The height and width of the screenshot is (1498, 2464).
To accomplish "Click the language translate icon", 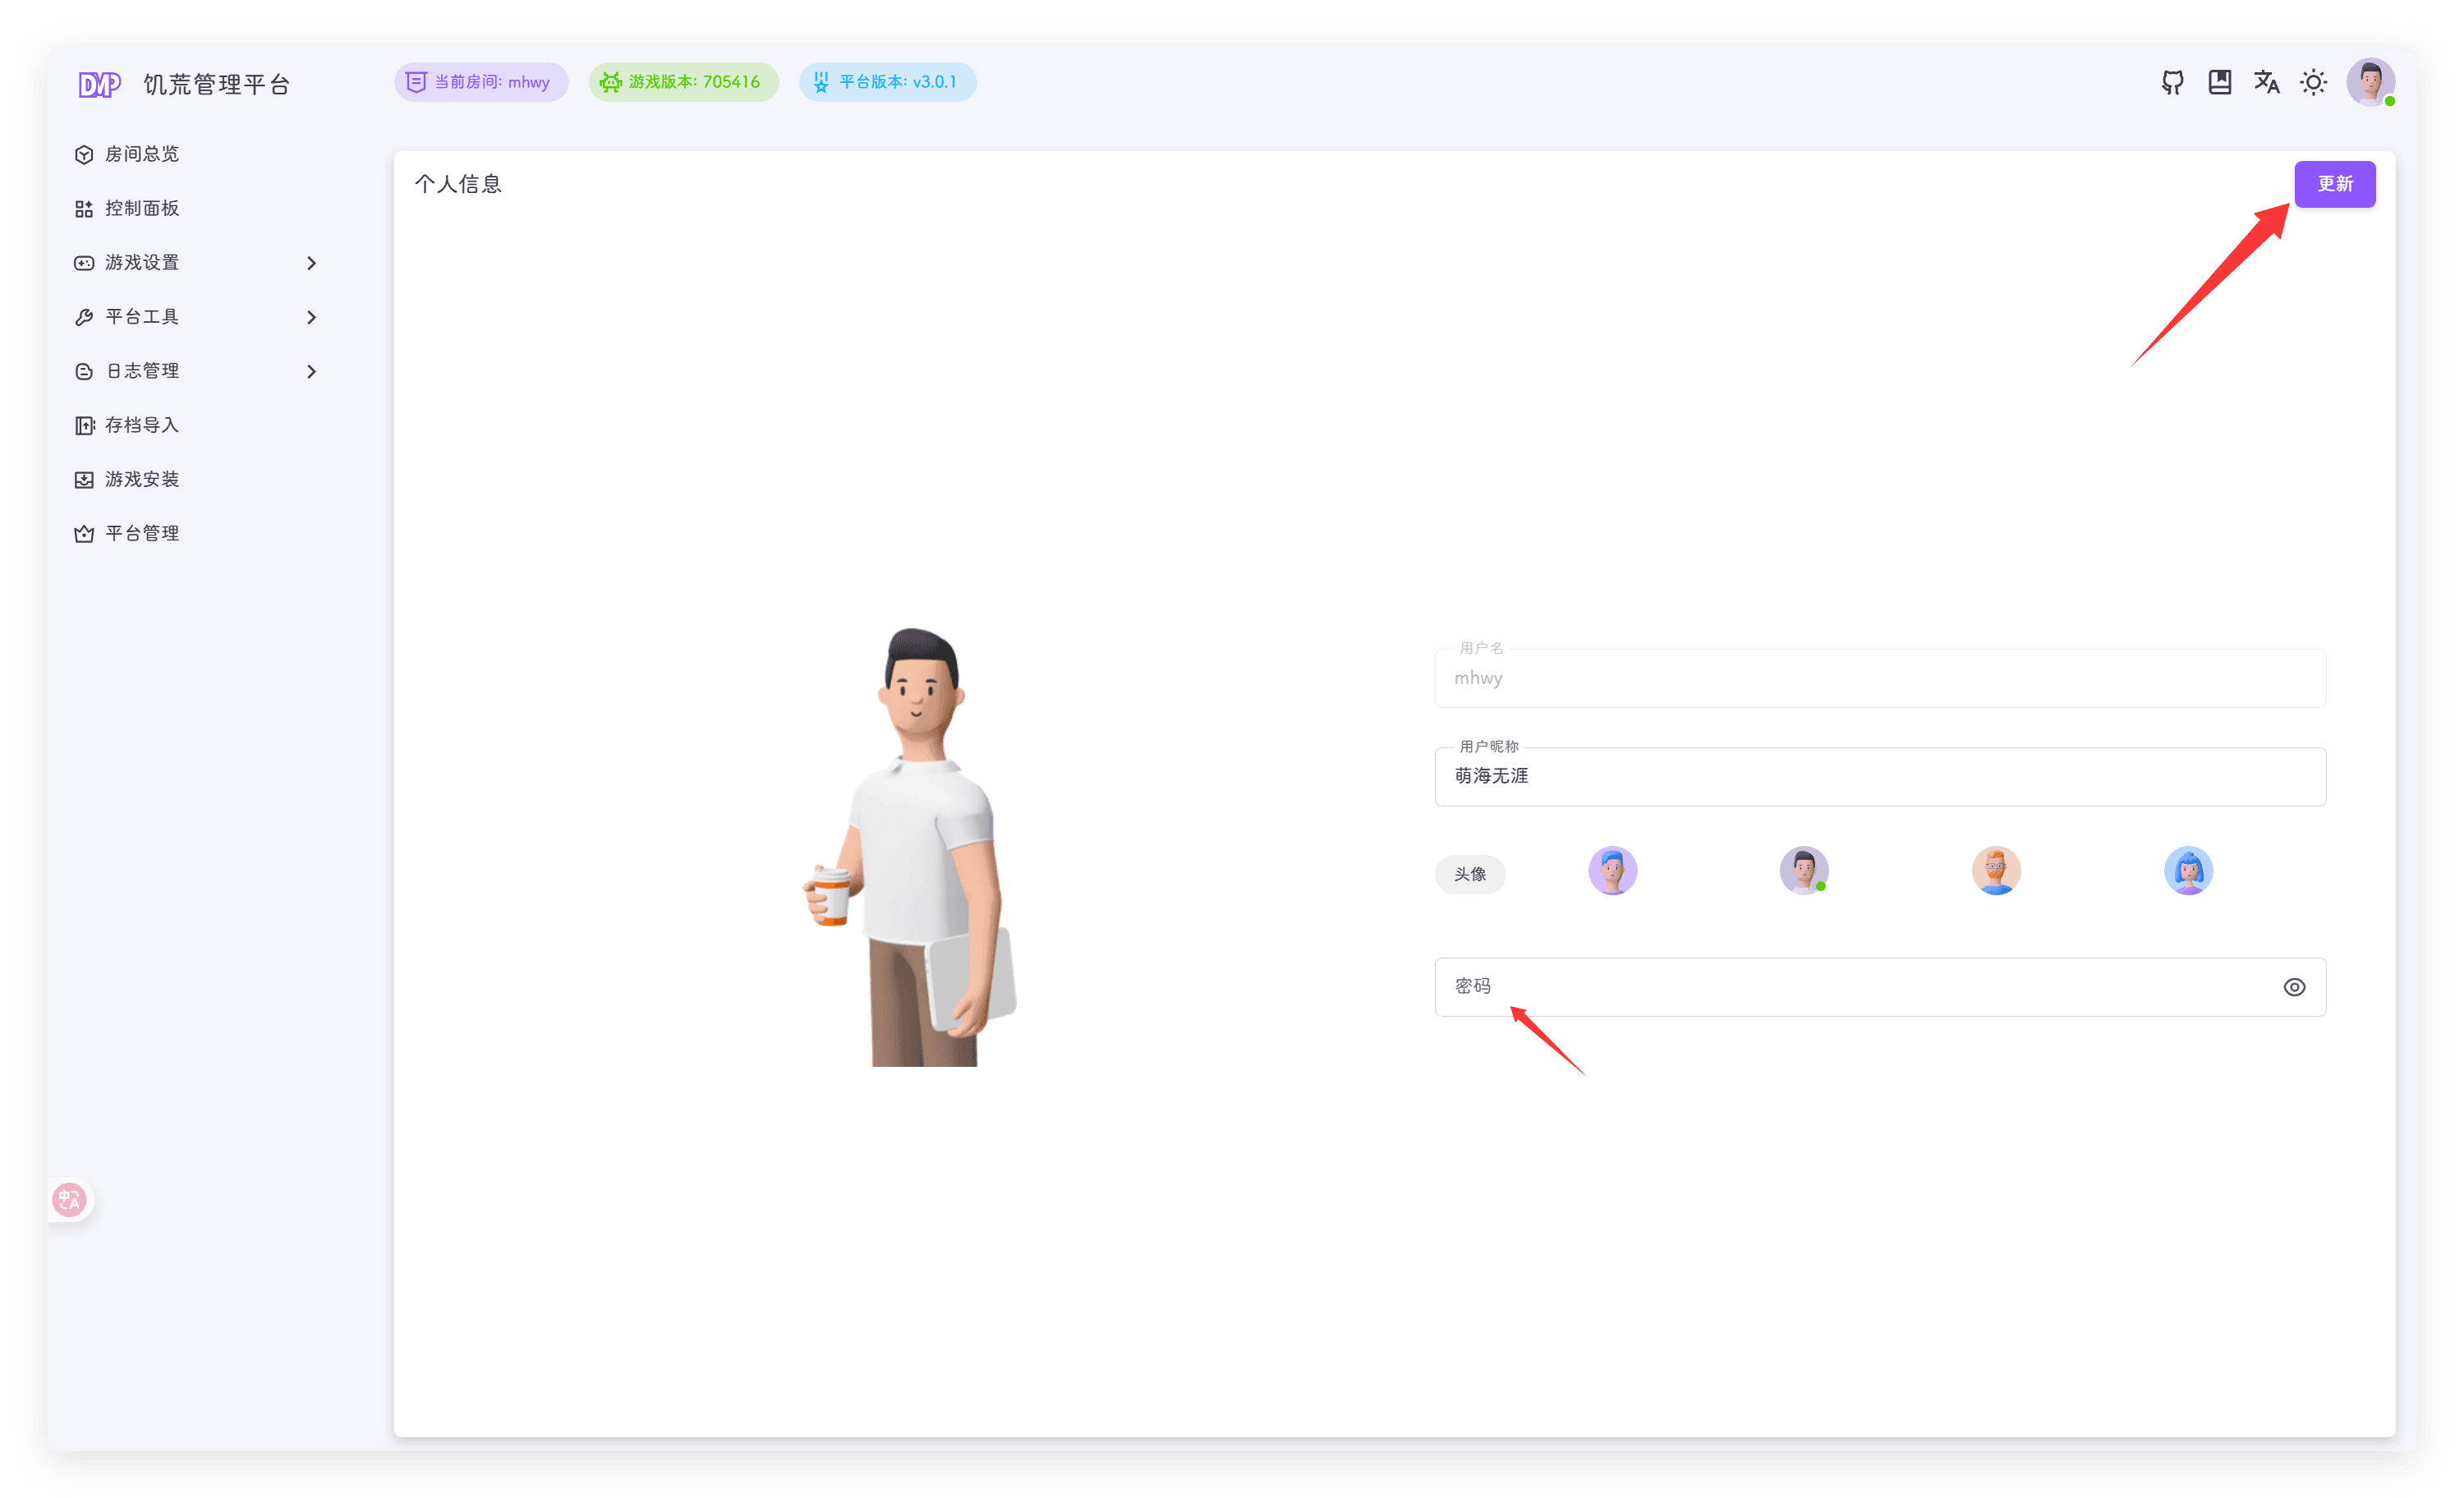I will tap(2266, 82).
